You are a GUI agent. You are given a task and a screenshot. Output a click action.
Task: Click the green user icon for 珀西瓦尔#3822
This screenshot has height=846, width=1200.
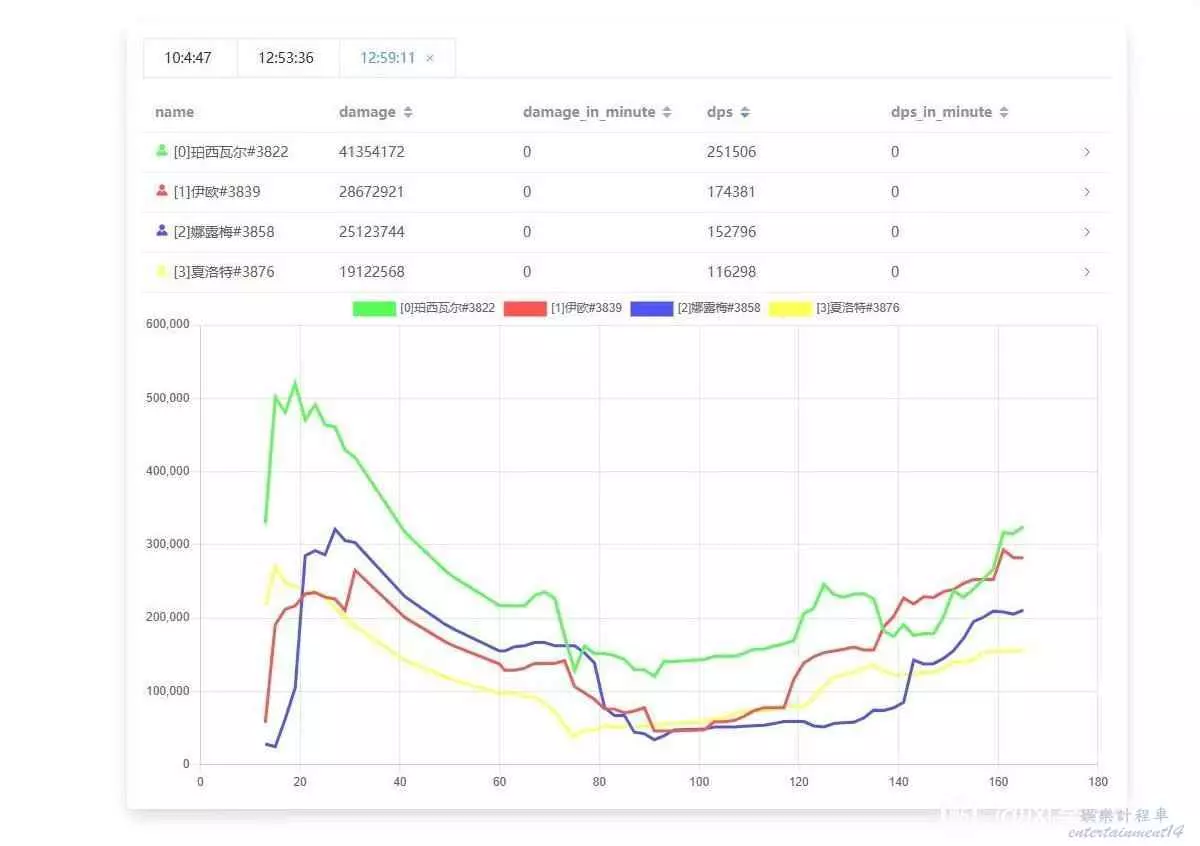[162, 151]
